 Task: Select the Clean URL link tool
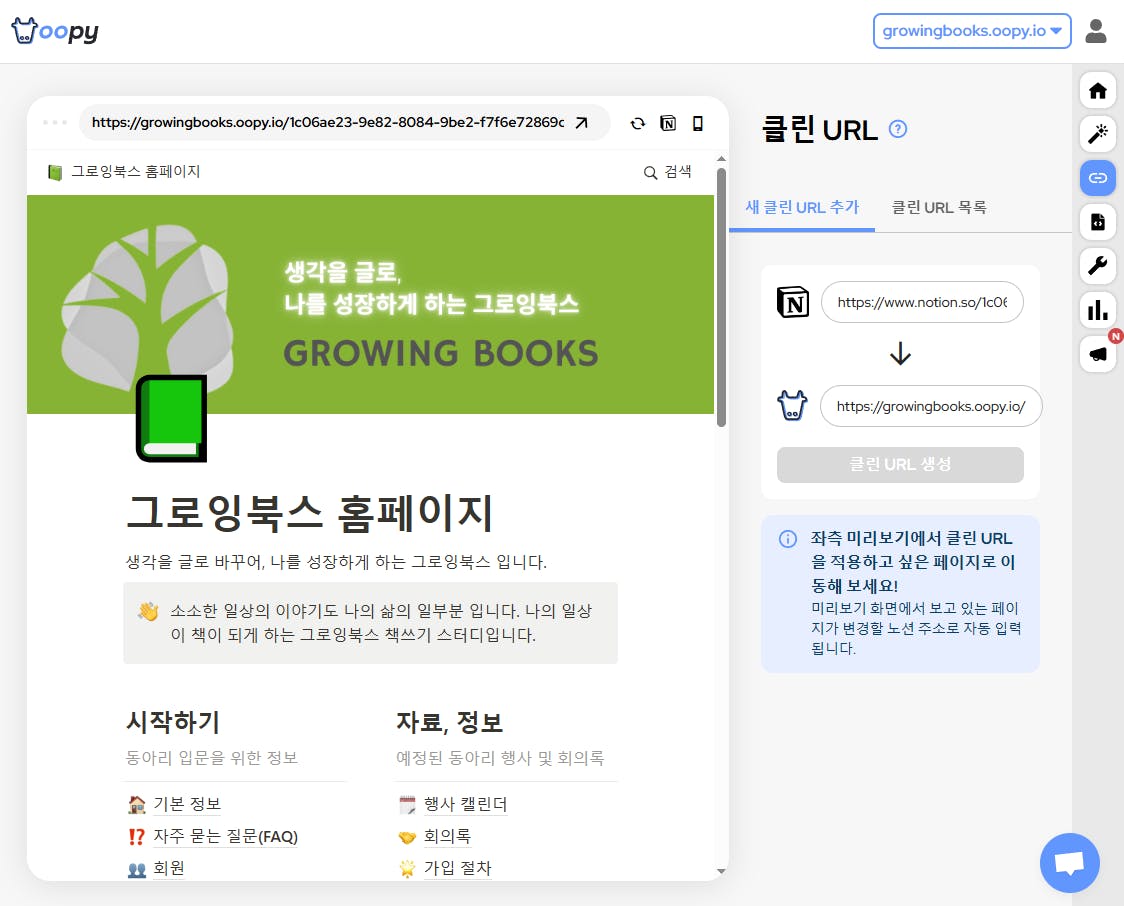click(x=1097, y=178)
